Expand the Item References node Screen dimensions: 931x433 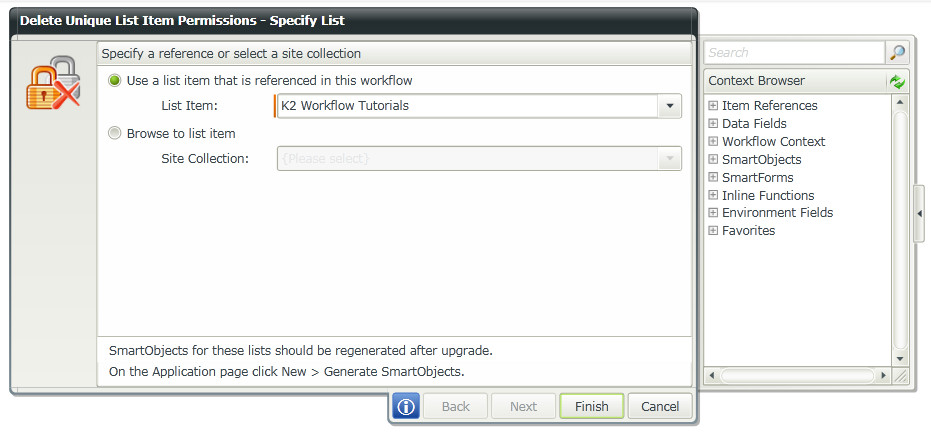click(x=713, y=106)
